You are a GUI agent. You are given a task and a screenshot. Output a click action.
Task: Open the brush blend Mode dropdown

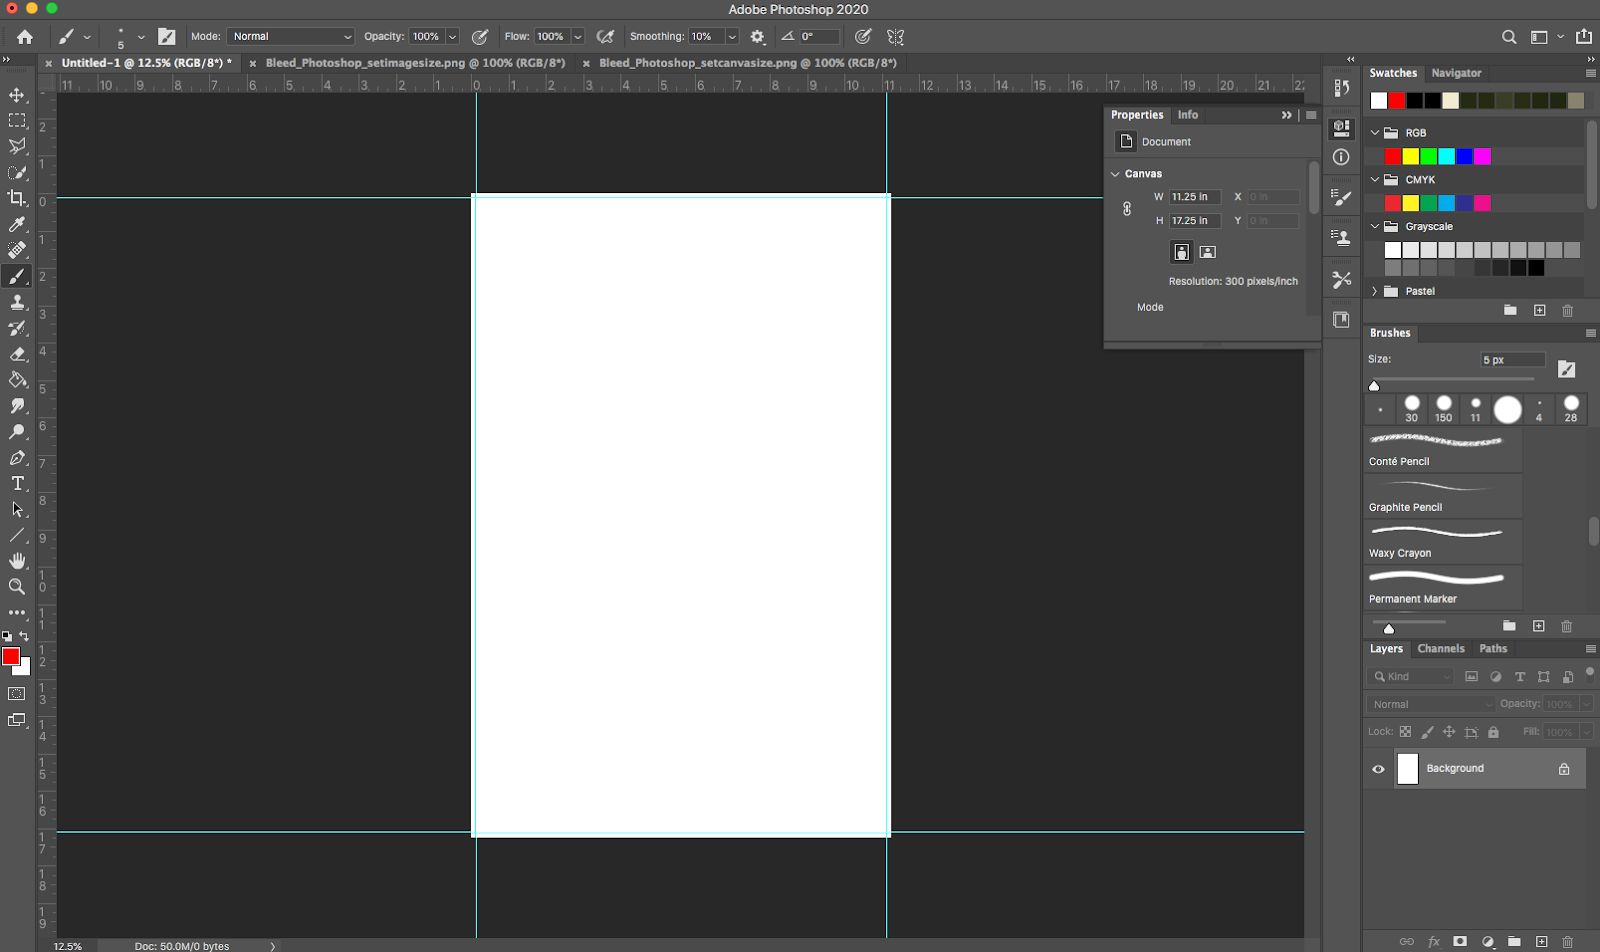click(x=290, y=36)
